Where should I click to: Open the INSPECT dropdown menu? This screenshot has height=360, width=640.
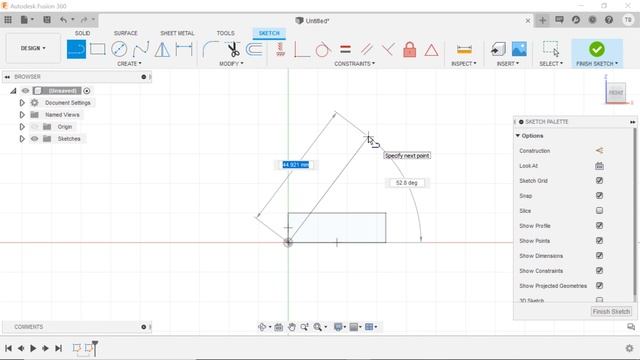pyautogui.click(x=464, y=64)
